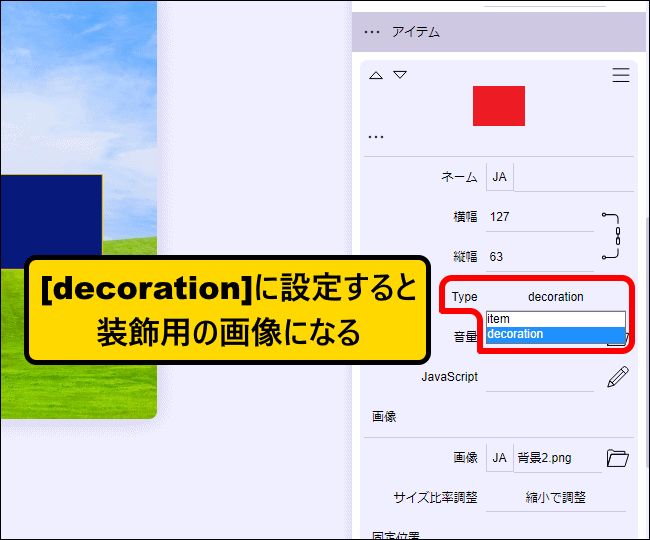The height and width of the screenshot is (540, 650).
Task: Open サイズ比率調整 dropdown set to 縮小で調整
Action: pos(555,497)
